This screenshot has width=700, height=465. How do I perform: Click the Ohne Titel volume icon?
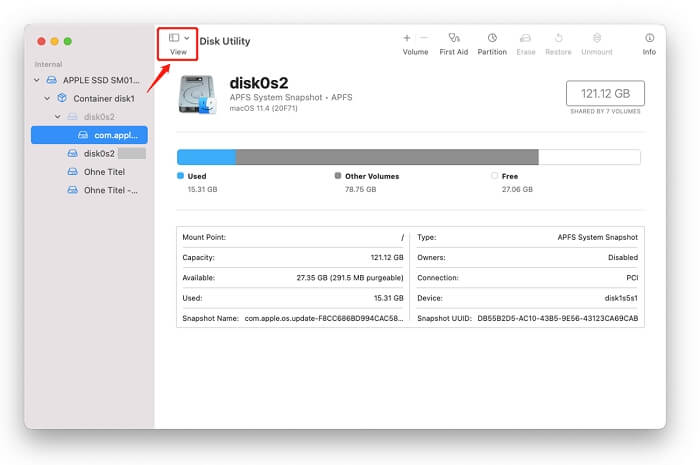pyautogui.click(x=72, y=171)
